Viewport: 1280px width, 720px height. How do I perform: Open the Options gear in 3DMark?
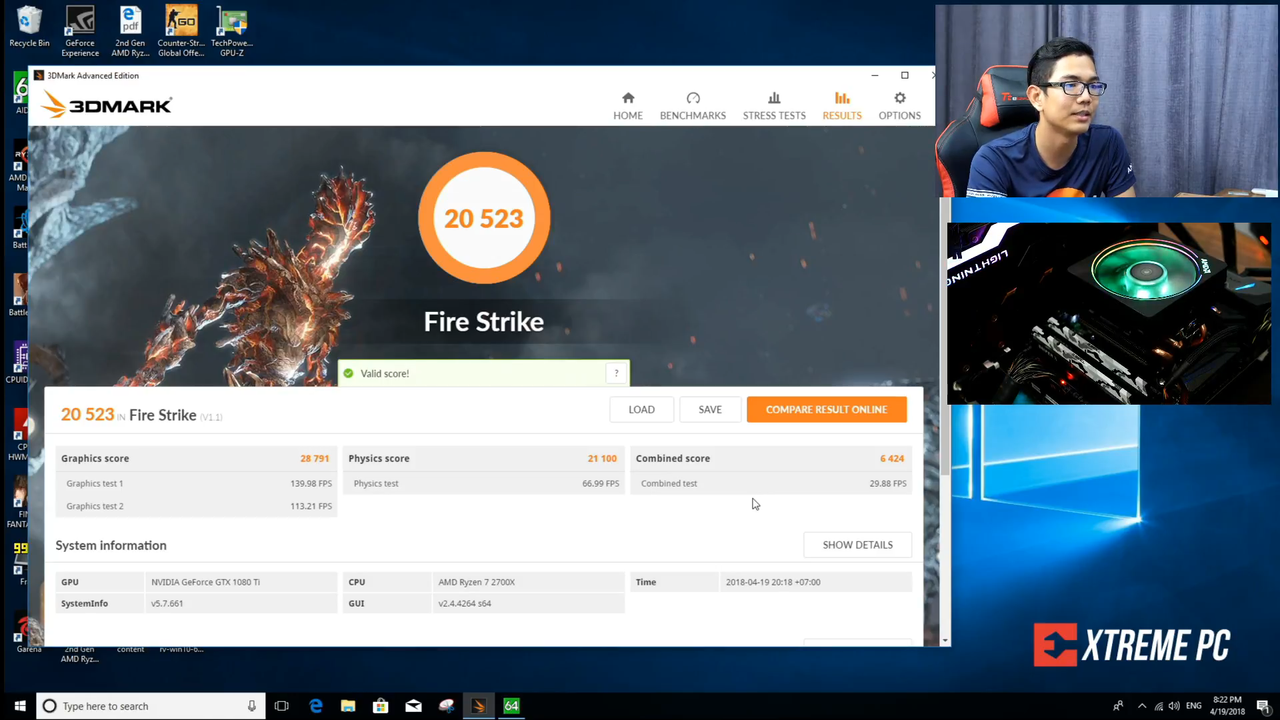[x=899, y=105]
